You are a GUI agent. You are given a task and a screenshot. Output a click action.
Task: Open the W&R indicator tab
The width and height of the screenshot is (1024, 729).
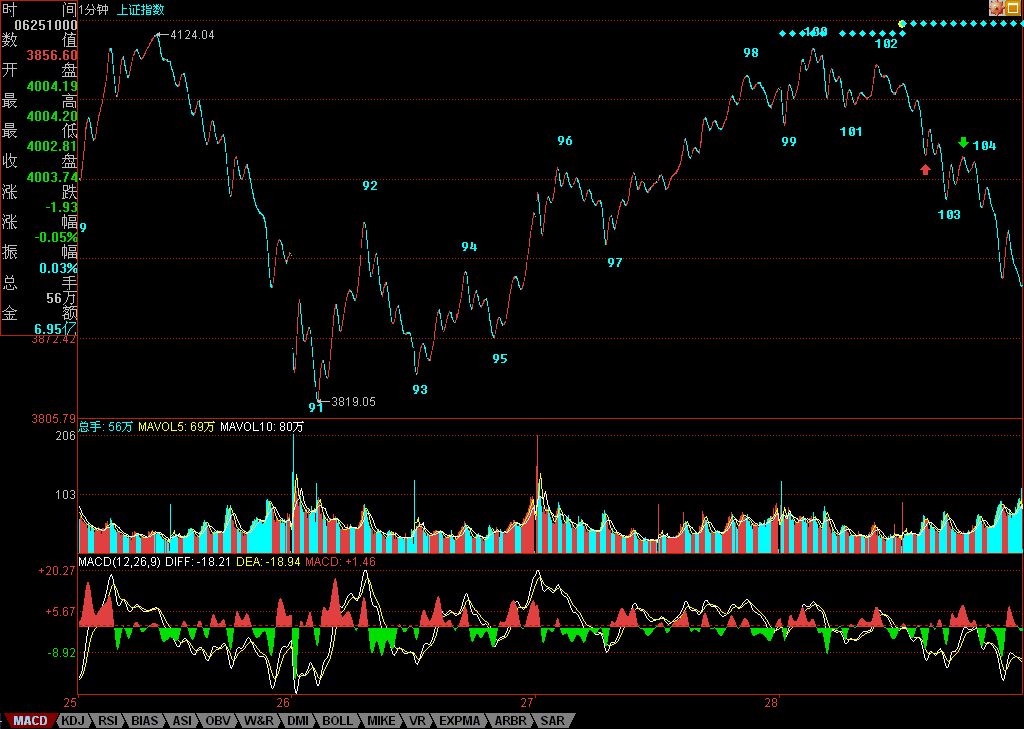(258, 720)
